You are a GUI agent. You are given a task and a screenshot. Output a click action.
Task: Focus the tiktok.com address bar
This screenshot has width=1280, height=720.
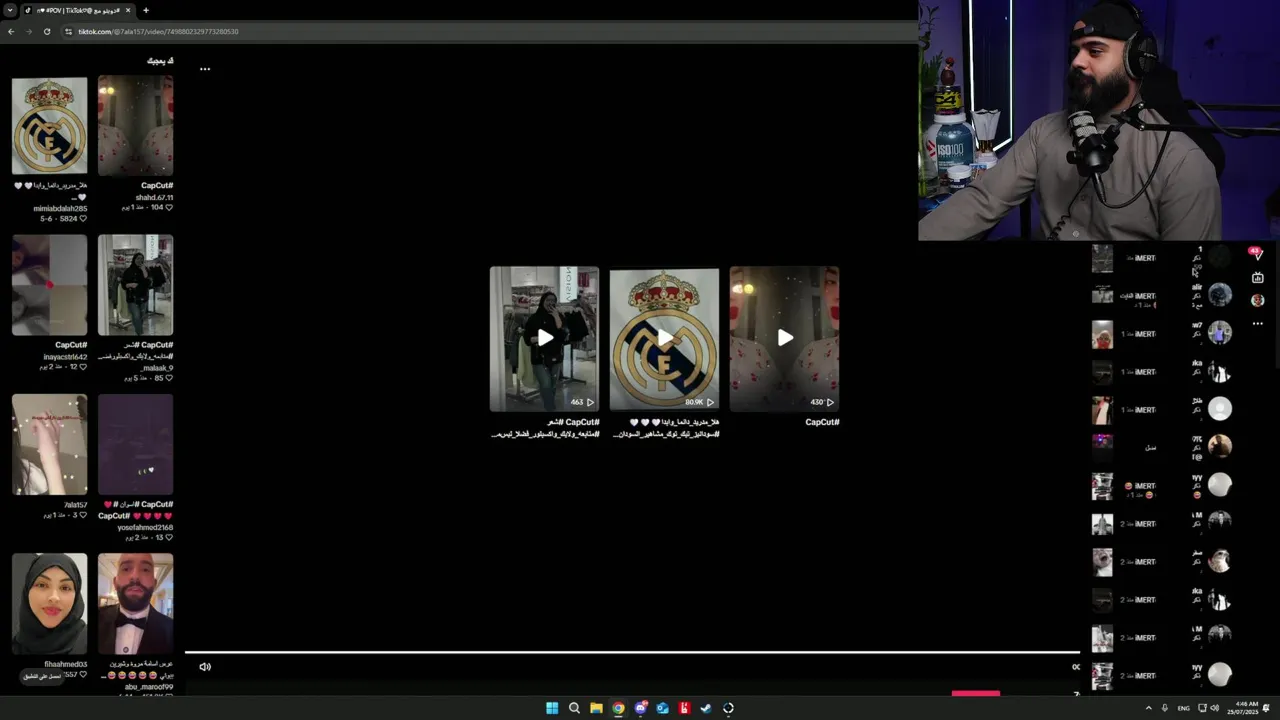click(x=490, y=31)
